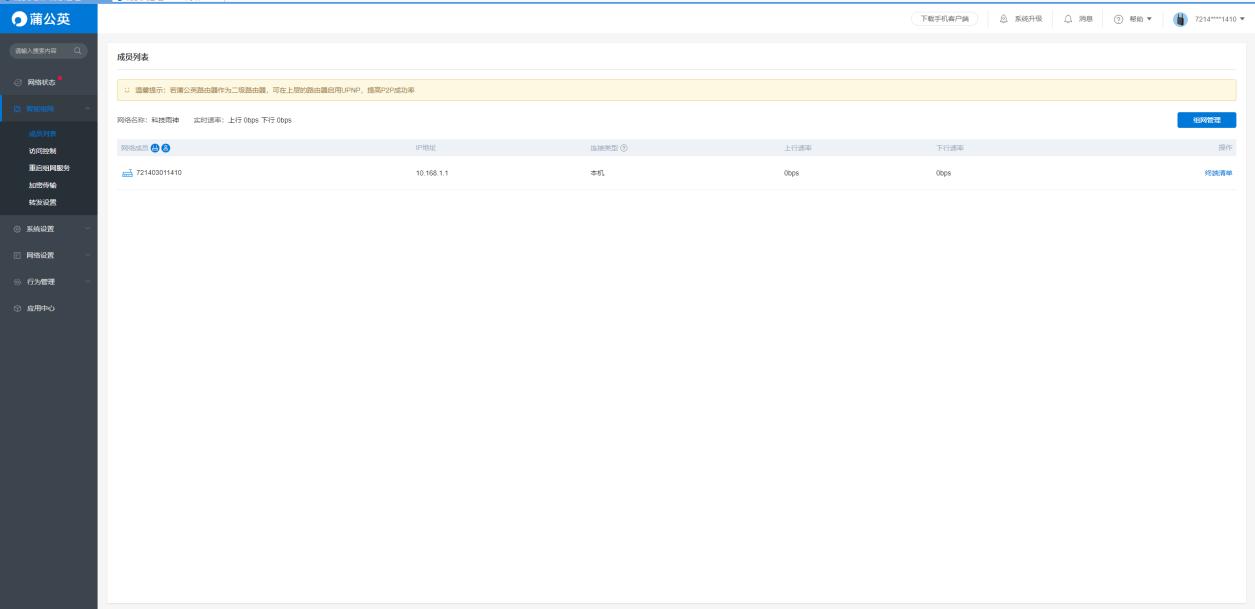Screen dimensions: 1255x609
Task: Click the 下载手机客户端 button
Action: click(x=944, y=19)
